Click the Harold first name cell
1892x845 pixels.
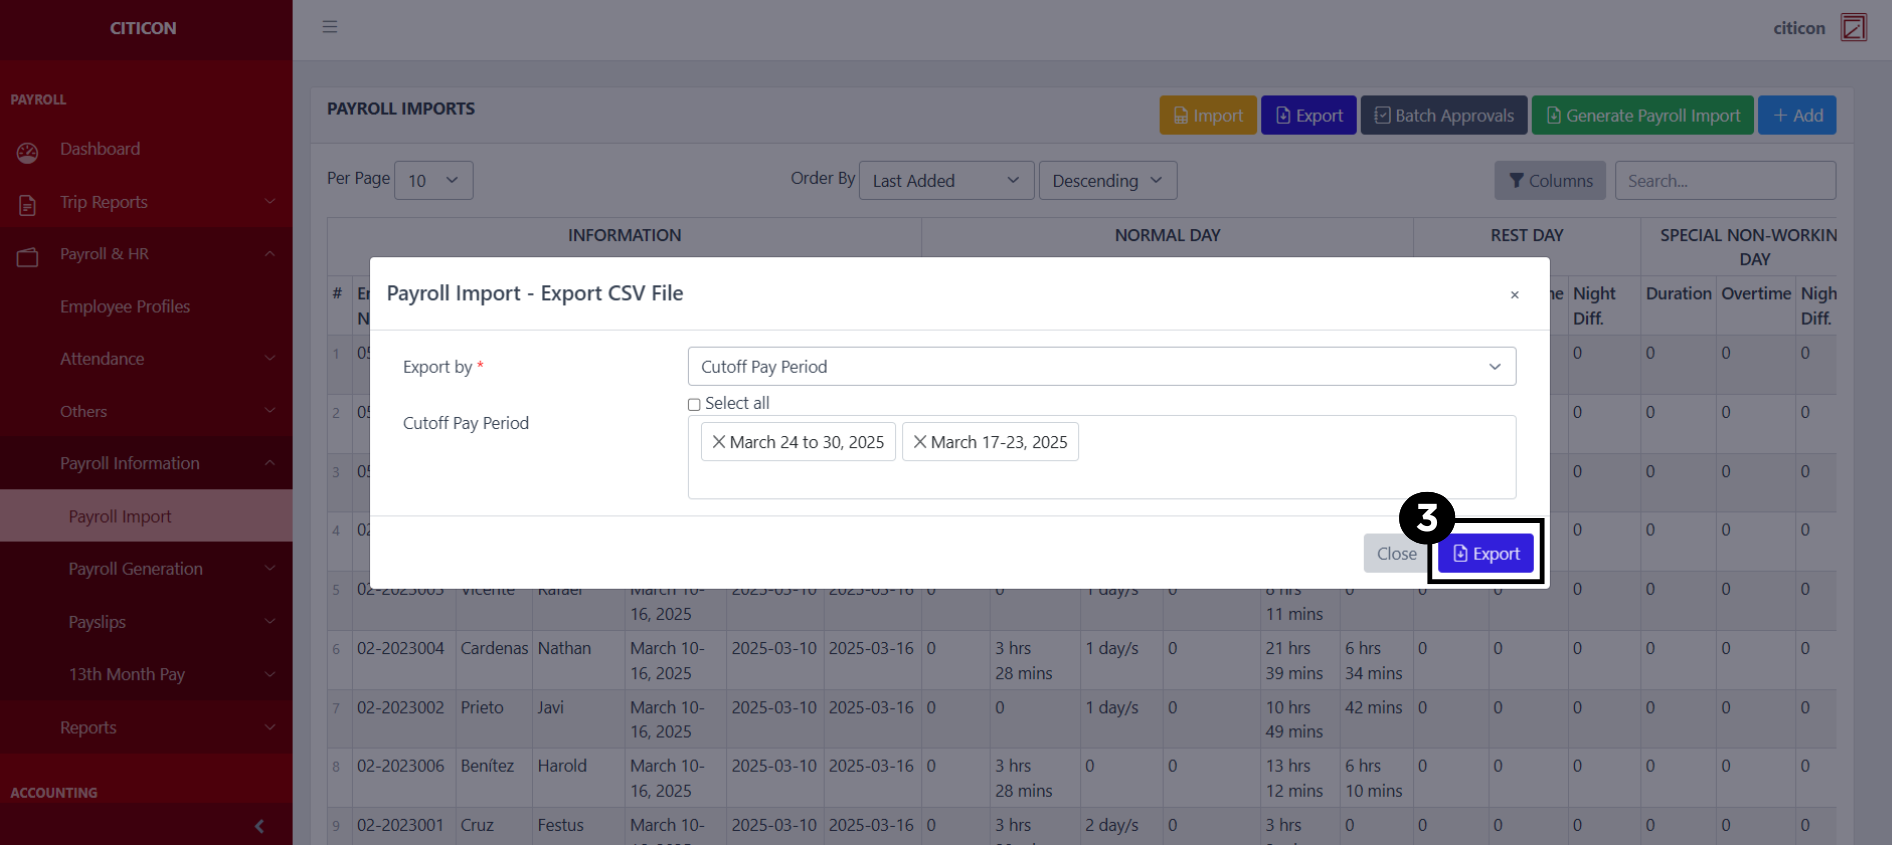(579, 778)
